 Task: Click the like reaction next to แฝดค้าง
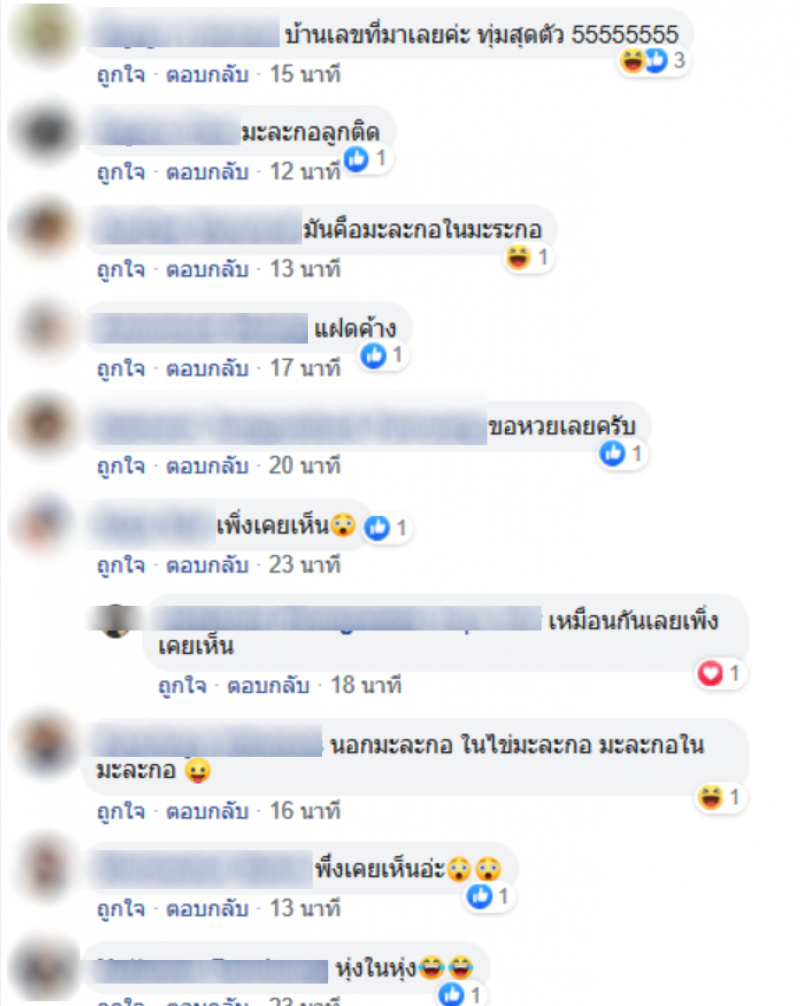pos(383,355)
